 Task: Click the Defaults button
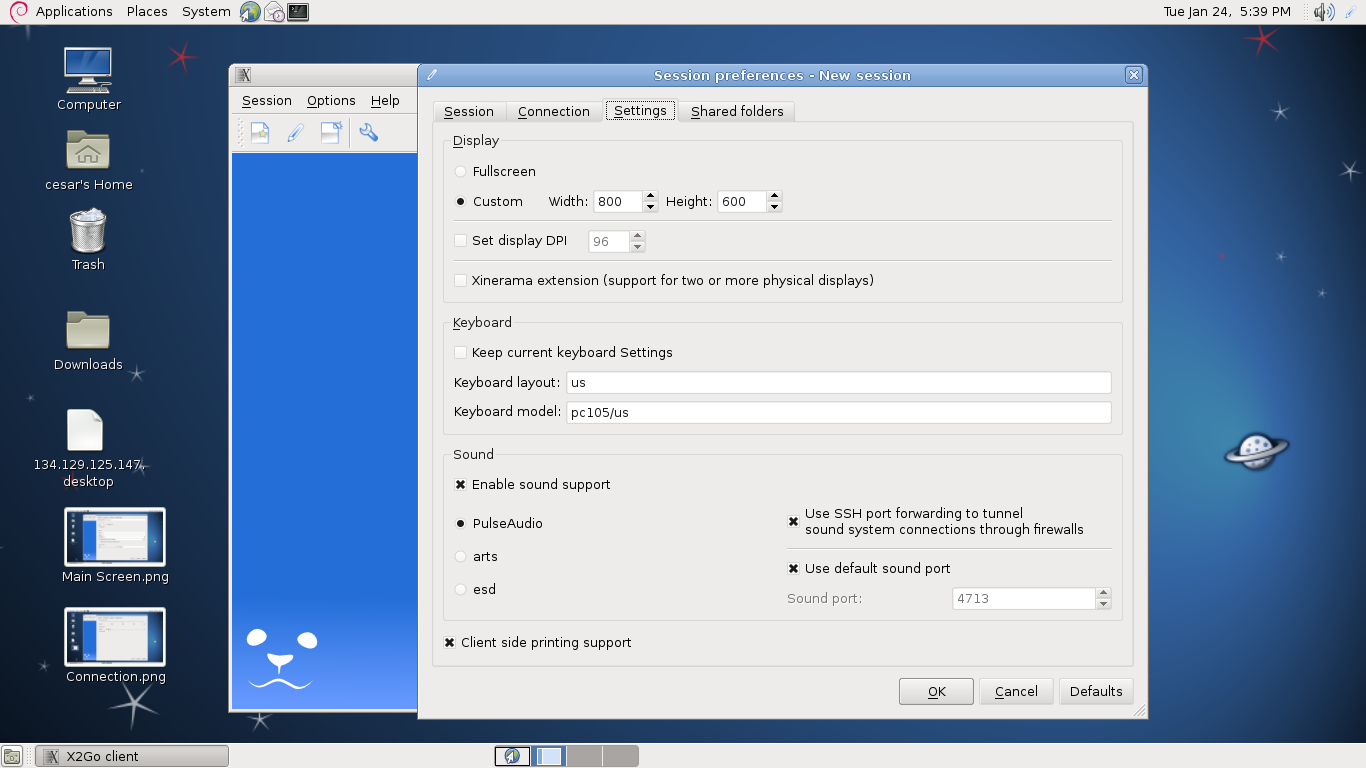1096,692
